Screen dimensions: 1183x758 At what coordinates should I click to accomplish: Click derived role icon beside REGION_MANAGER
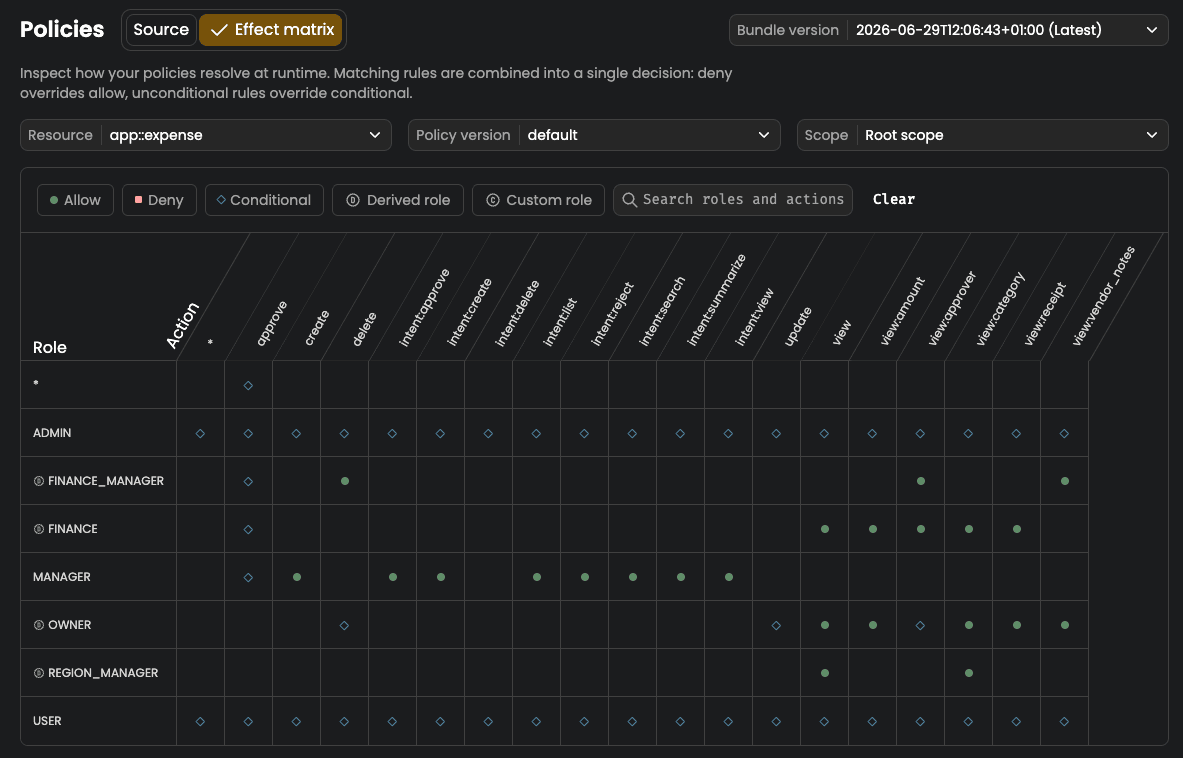38,673
